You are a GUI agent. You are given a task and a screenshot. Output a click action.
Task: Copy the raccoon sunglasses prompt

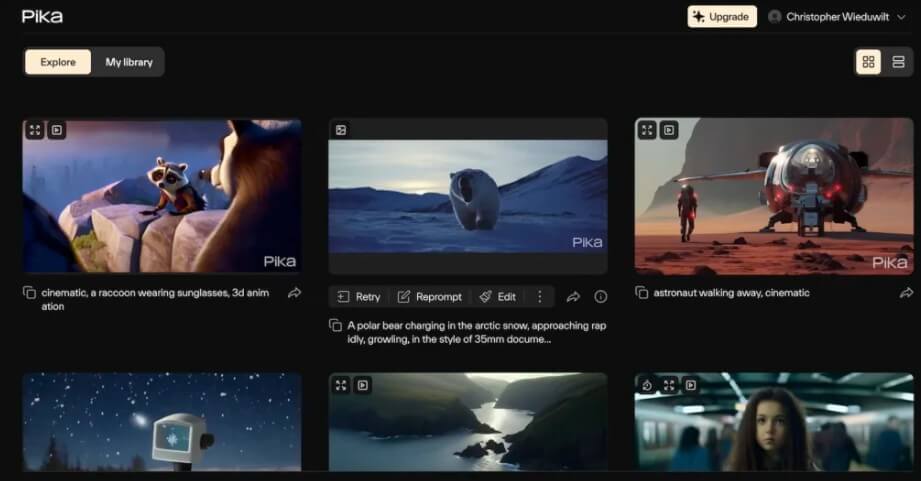click(x=29, y=292)
